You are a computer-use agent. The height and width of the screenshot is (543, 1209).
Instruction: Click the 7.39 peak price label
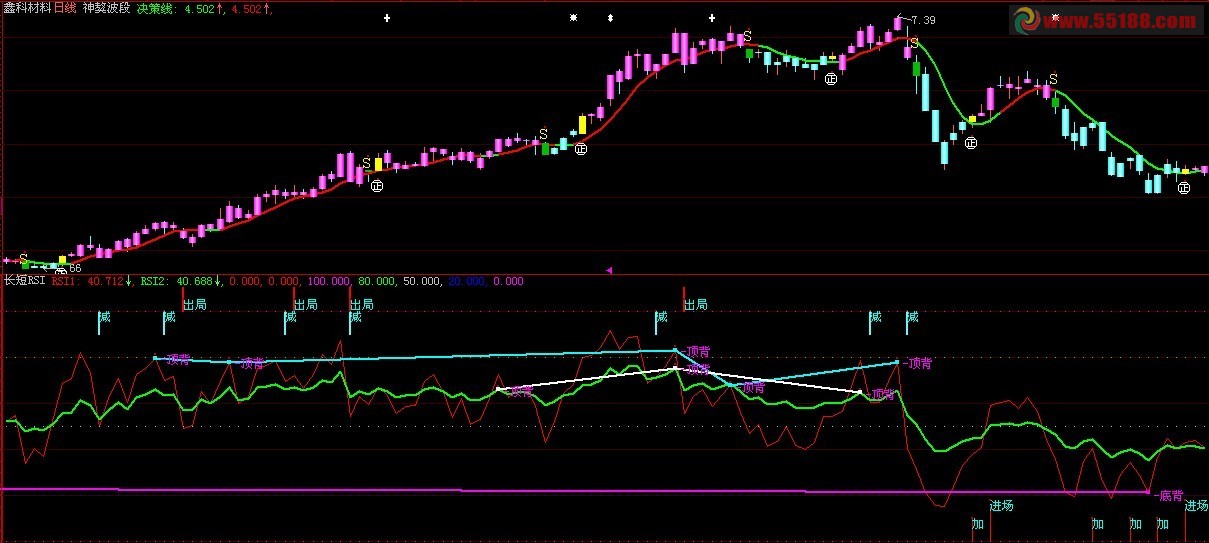pos(922,20)
